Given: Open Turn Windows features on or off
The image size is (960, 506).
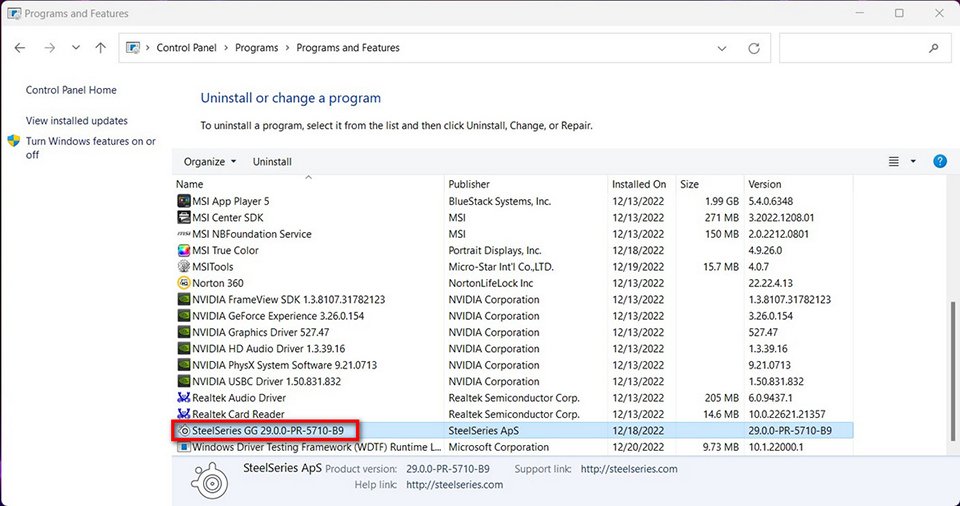Looking at the screenshot, I should click(x=91, y=148).
